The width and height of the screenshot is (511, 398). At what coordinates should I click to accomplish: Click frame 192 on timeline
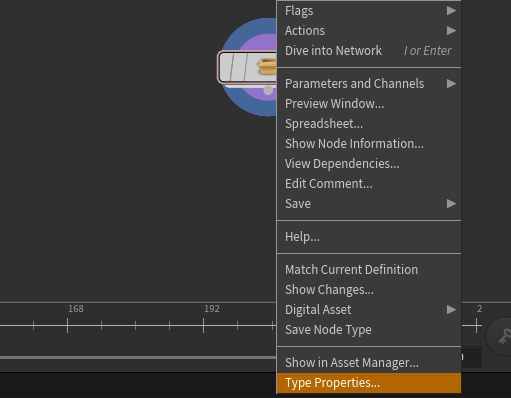point(203,325)
